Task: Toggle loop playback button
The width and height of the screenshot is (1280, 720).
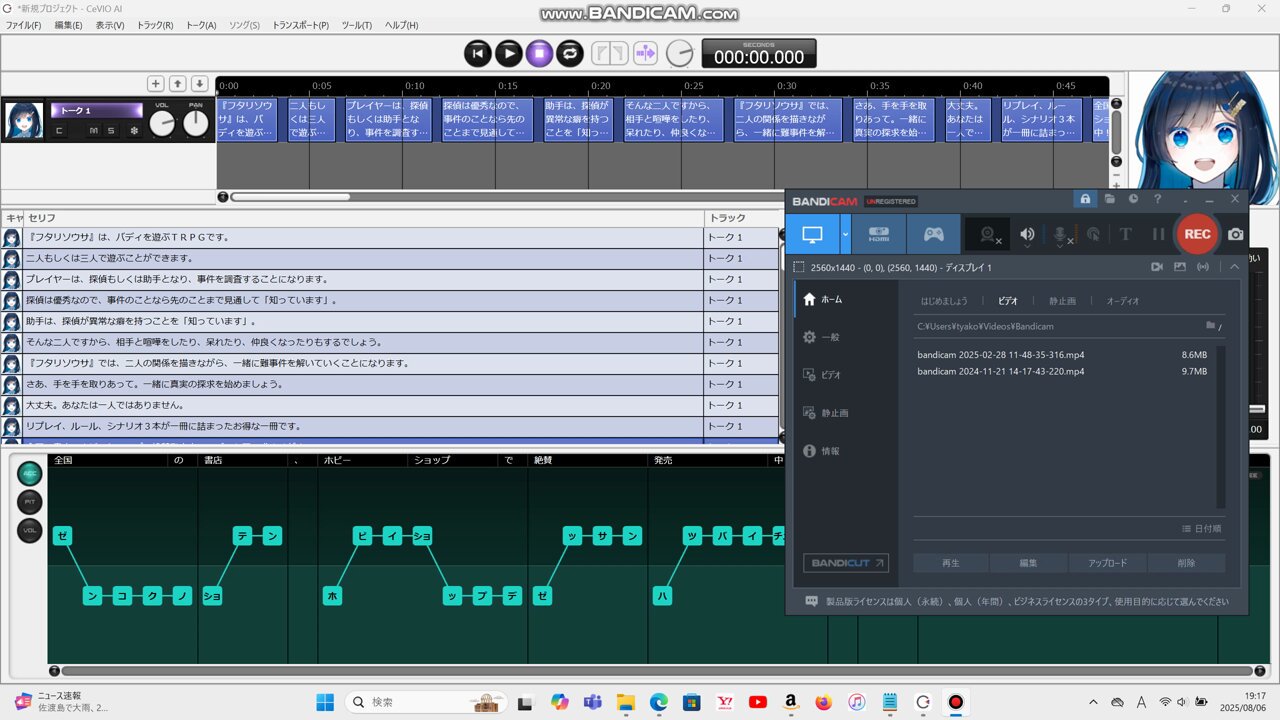Action: tap(570, 53)
